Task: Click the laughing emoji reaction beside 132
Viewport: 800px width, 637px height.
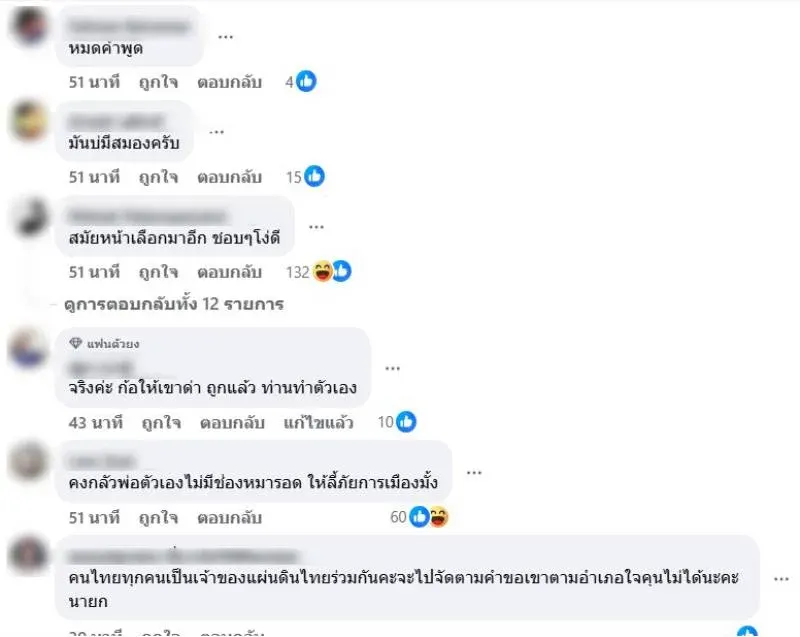Action: coord(323,271)
